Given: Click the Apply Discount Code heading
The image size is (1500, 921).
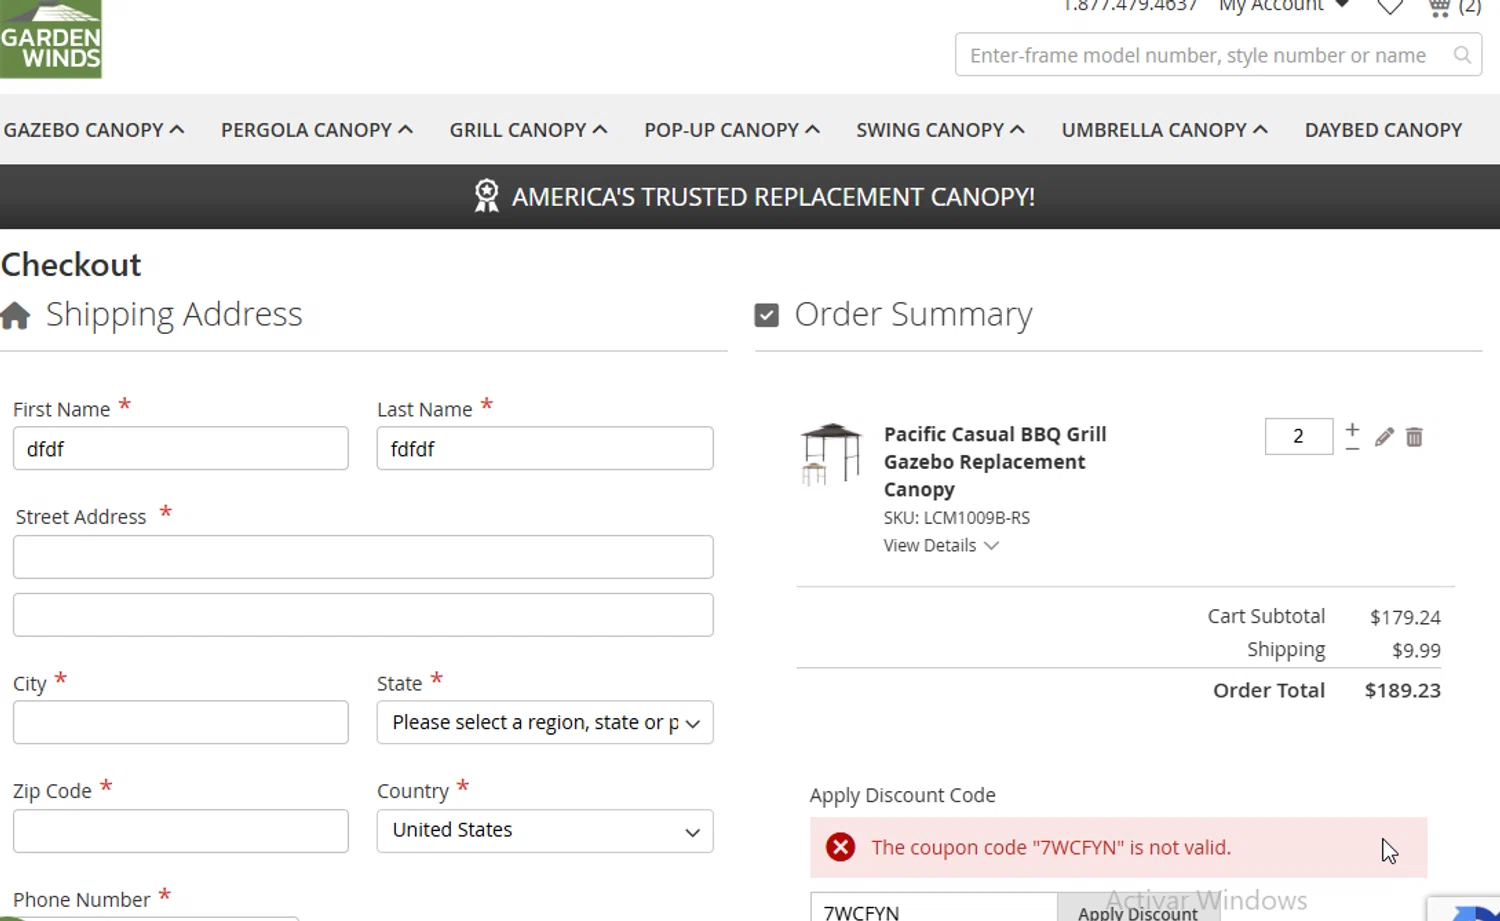Looking at the screenshot, I should coord(902,795).
